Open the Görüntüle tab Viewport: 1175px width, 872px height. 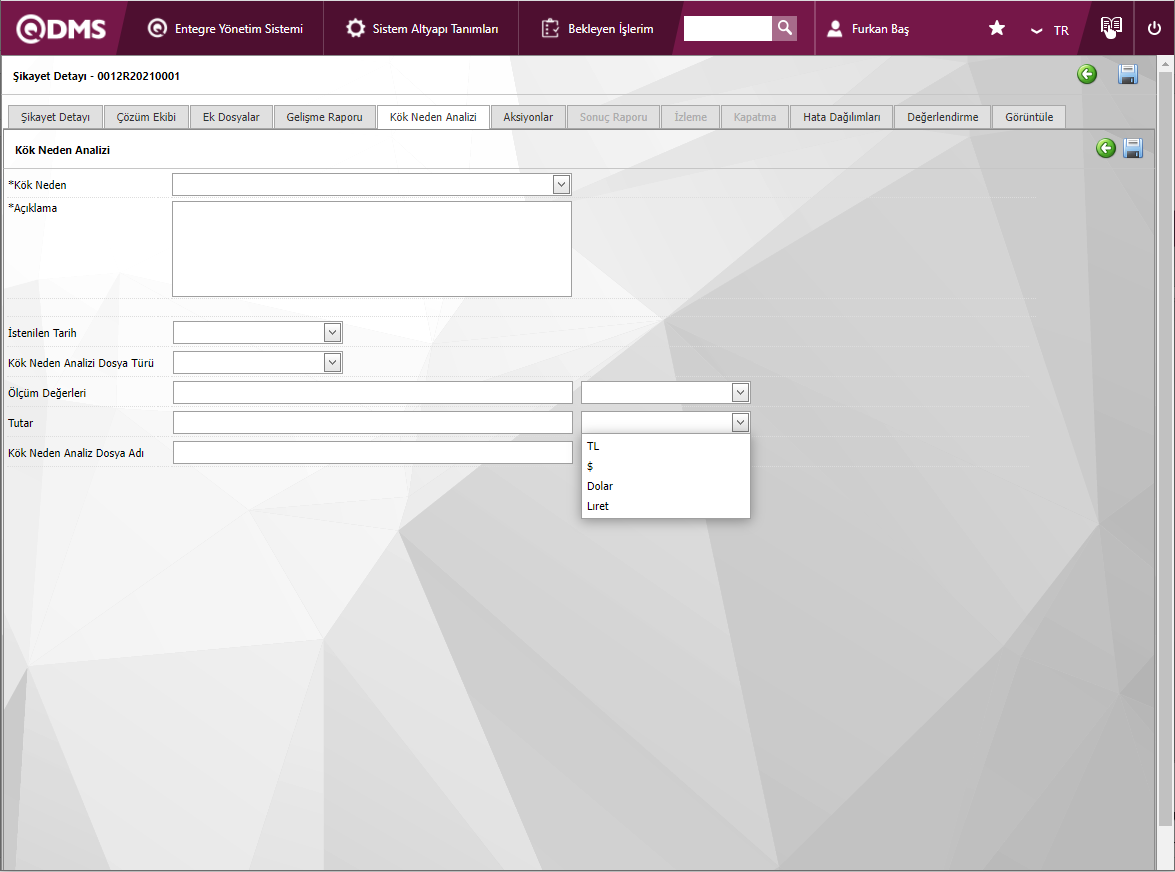point(1029,117)
